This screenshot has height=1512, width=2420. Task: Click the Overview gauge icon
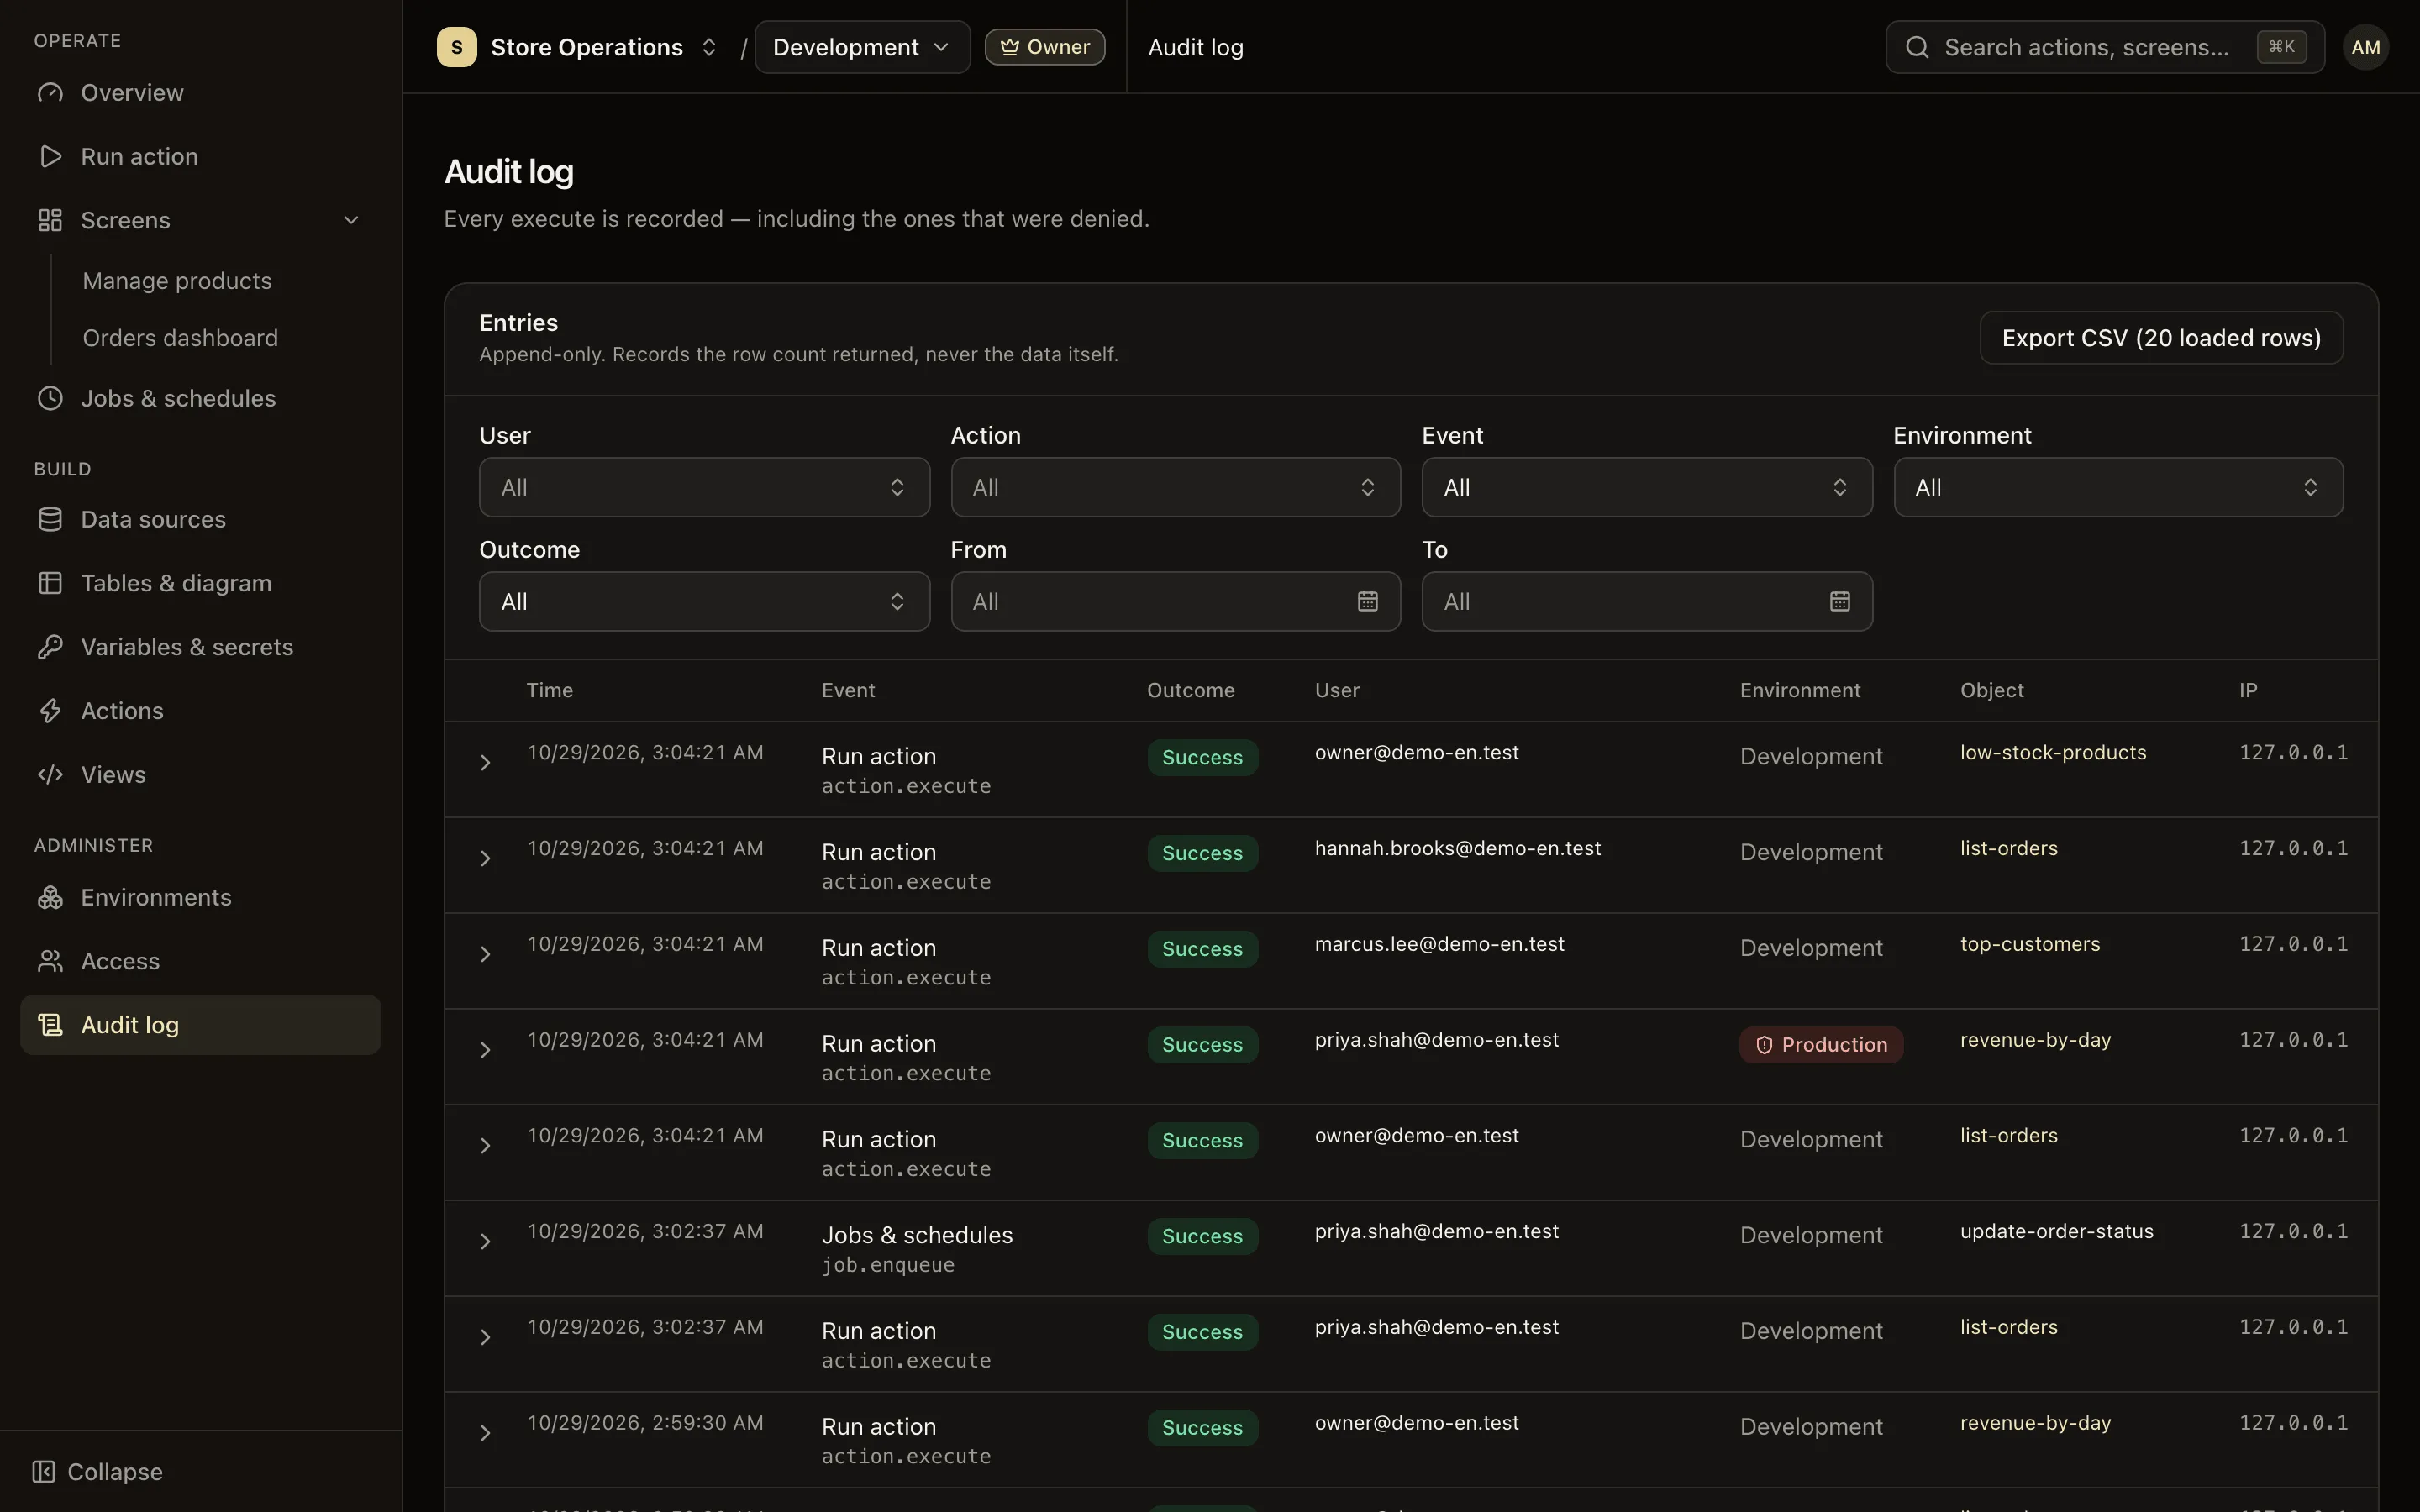click(x=50, y=93)
